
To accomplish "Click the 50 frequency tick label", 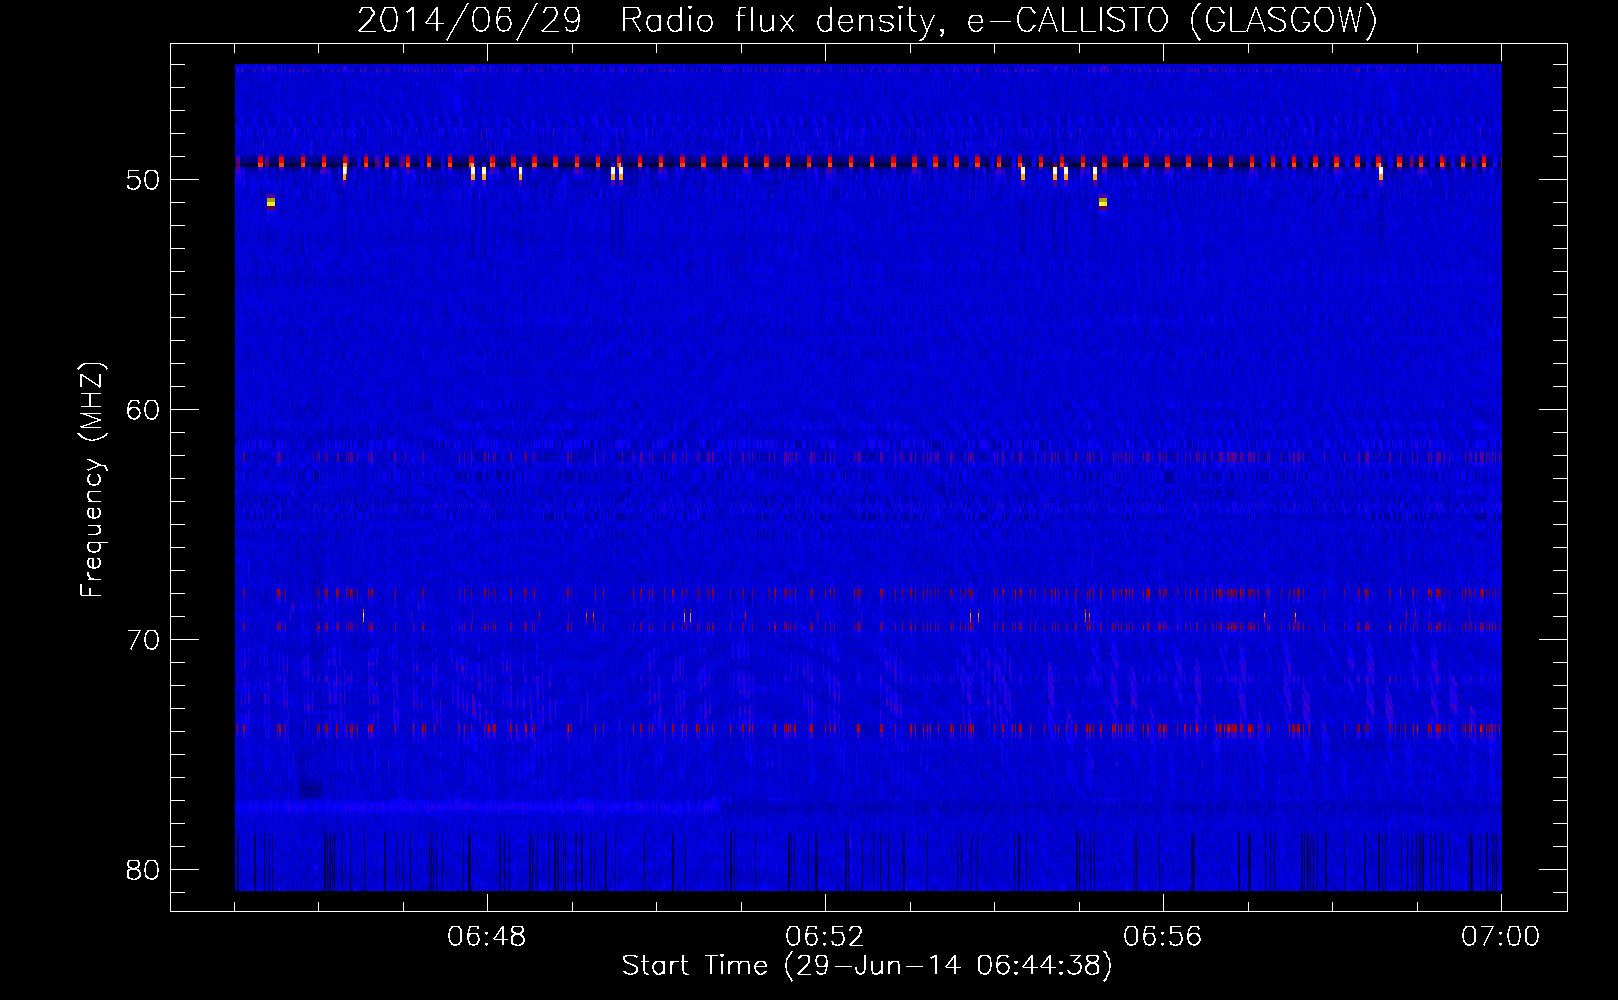I will point(143,180).
